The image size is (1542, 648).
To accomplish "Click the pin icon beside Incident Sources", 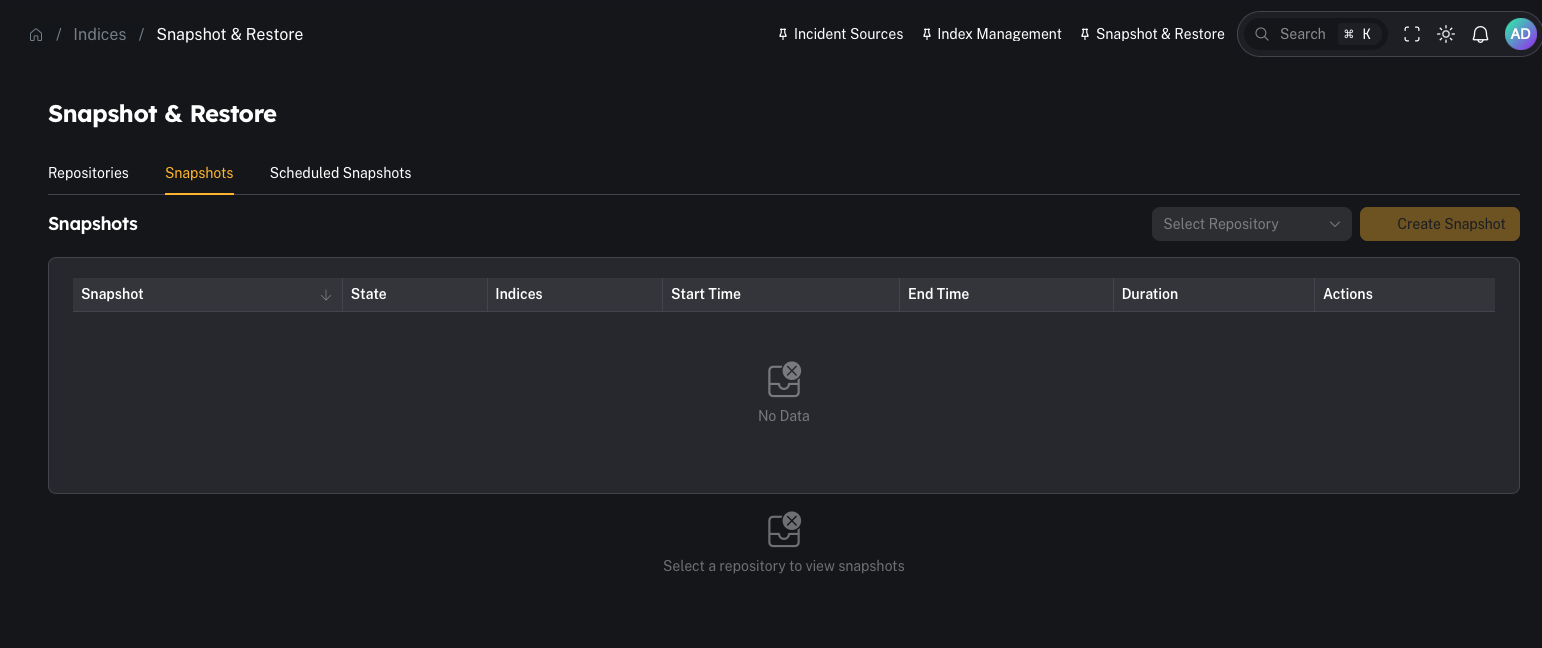I will coord(781,33).
